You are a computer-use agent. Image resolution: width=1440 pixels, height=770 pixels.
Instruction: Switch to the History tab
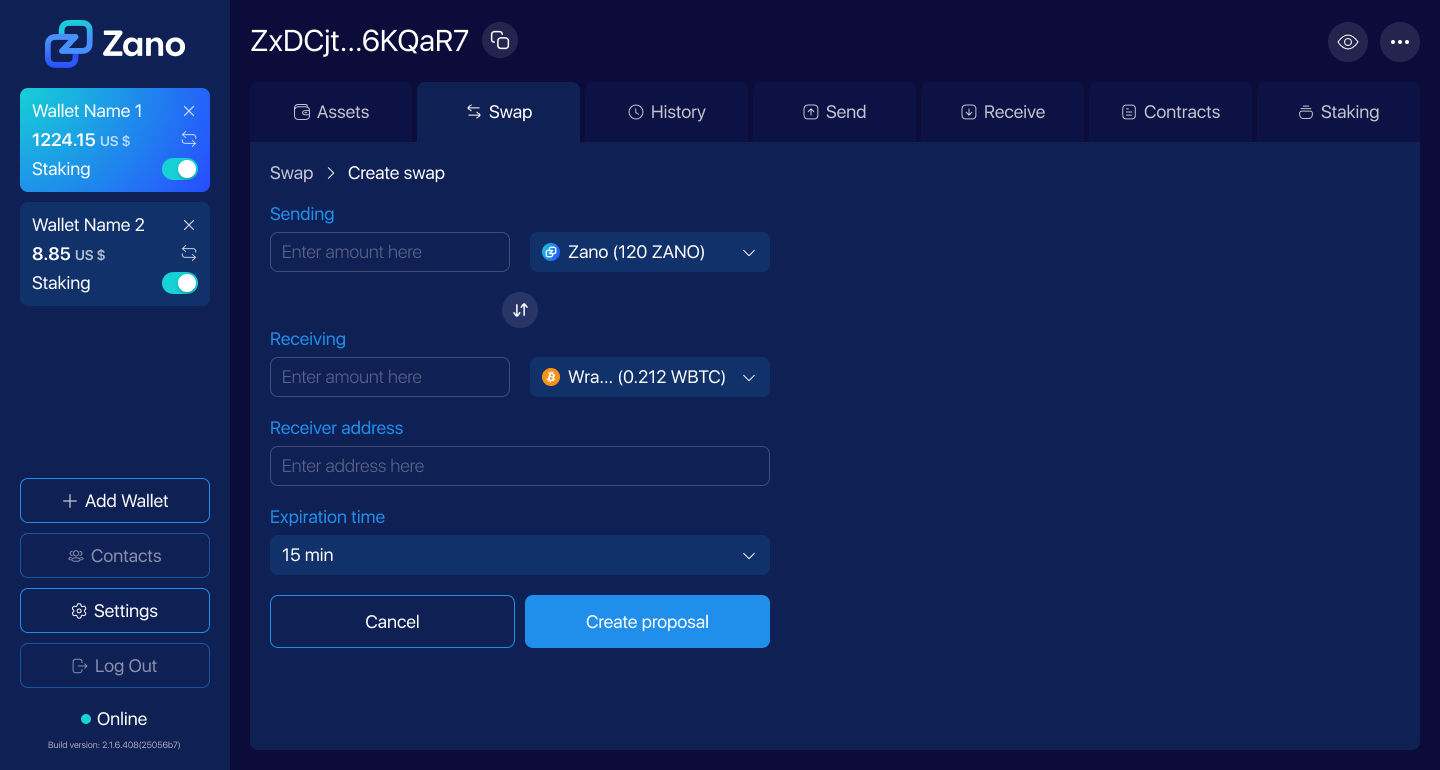click(x=666, y=112)
